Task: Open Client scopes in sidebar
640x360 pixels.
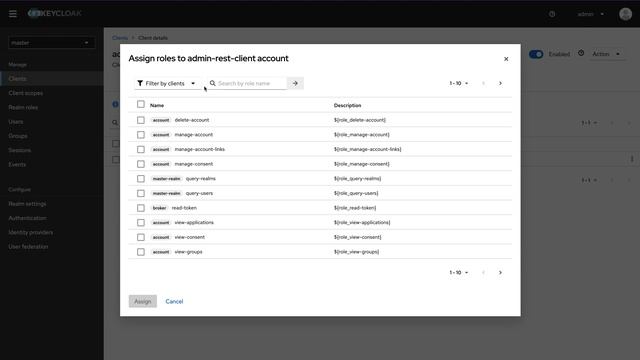Action: click(26, 93)
